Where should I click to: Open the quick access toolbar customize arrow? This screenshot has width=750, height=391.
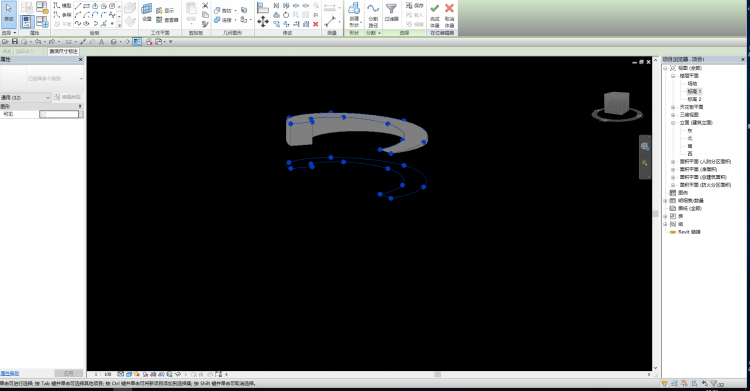pos(171,42)
